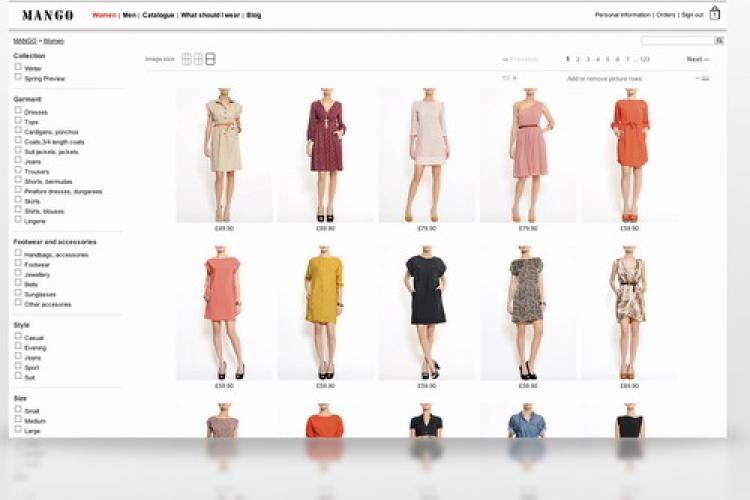Tick the Sport style checkbox
This screenshot has width=750, height=500.
[x=18, y=366]
